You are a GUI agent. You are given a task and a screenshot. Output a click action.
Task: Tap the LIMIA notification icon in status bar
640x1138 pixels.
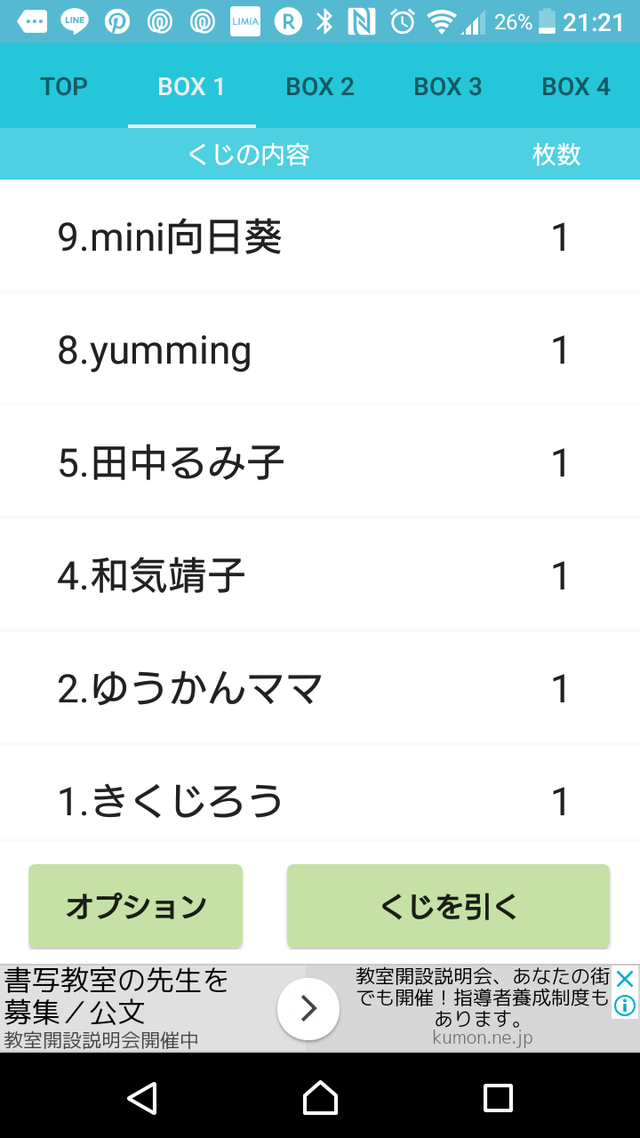[245, 22]
